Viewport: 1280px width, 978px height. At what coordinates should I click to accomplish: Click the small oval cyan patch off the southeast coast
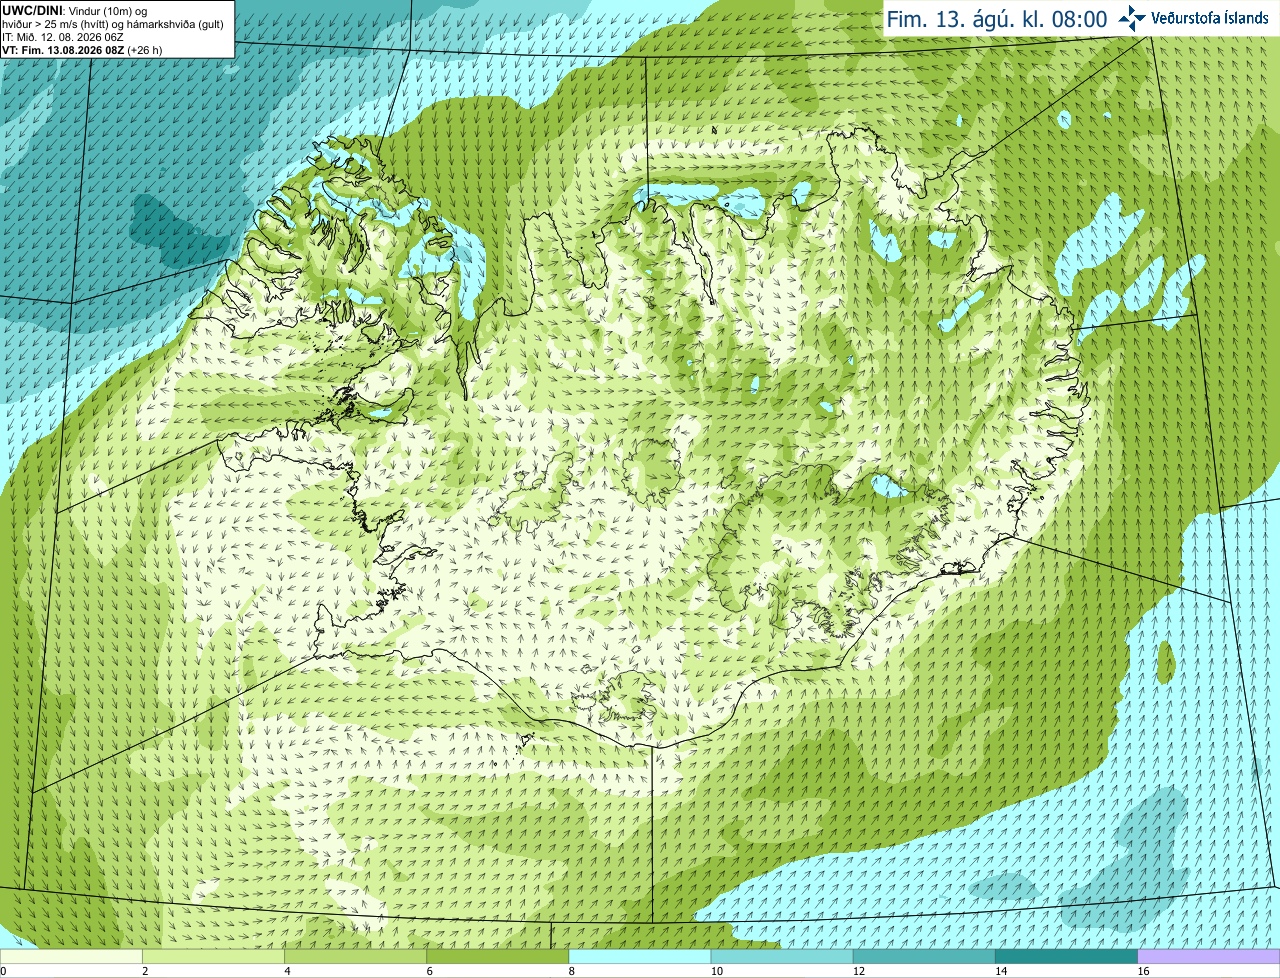pyautogui.click(x=1165, y=659)
